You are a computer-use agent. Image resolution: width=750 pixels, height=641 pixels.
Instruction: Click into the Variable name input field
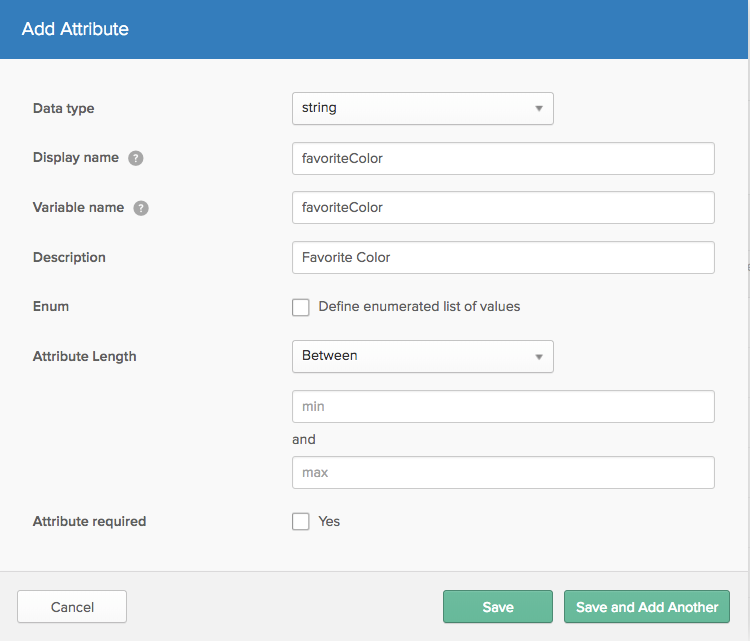tap(503, 208)
